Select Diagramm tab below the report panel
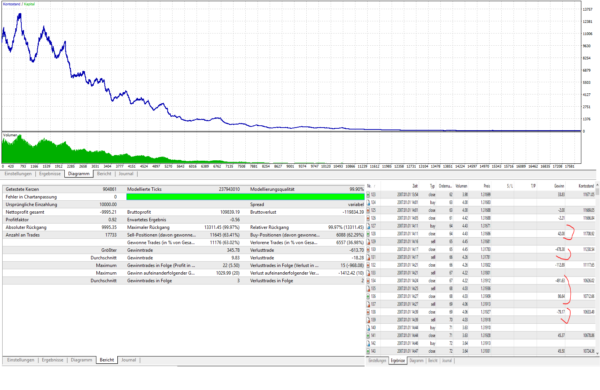 (82, 360)
